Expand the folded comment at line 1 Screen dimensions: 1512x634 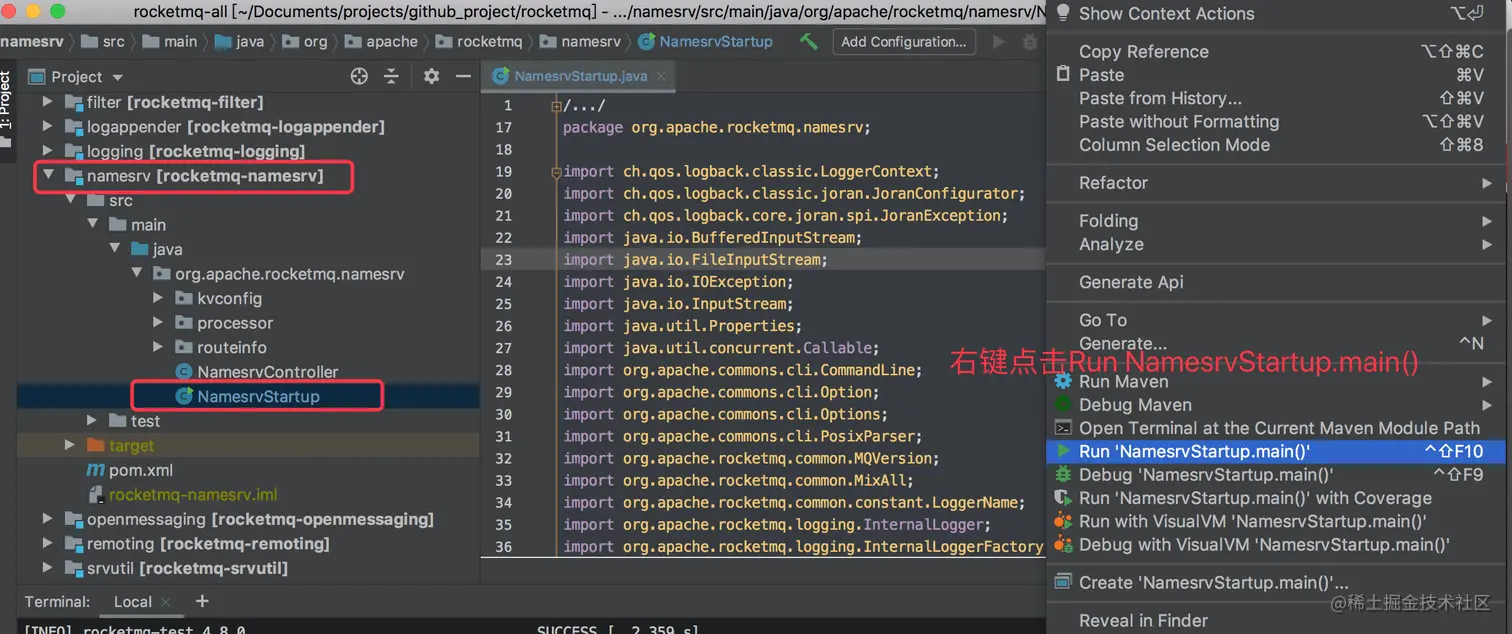tap(556, 105)
